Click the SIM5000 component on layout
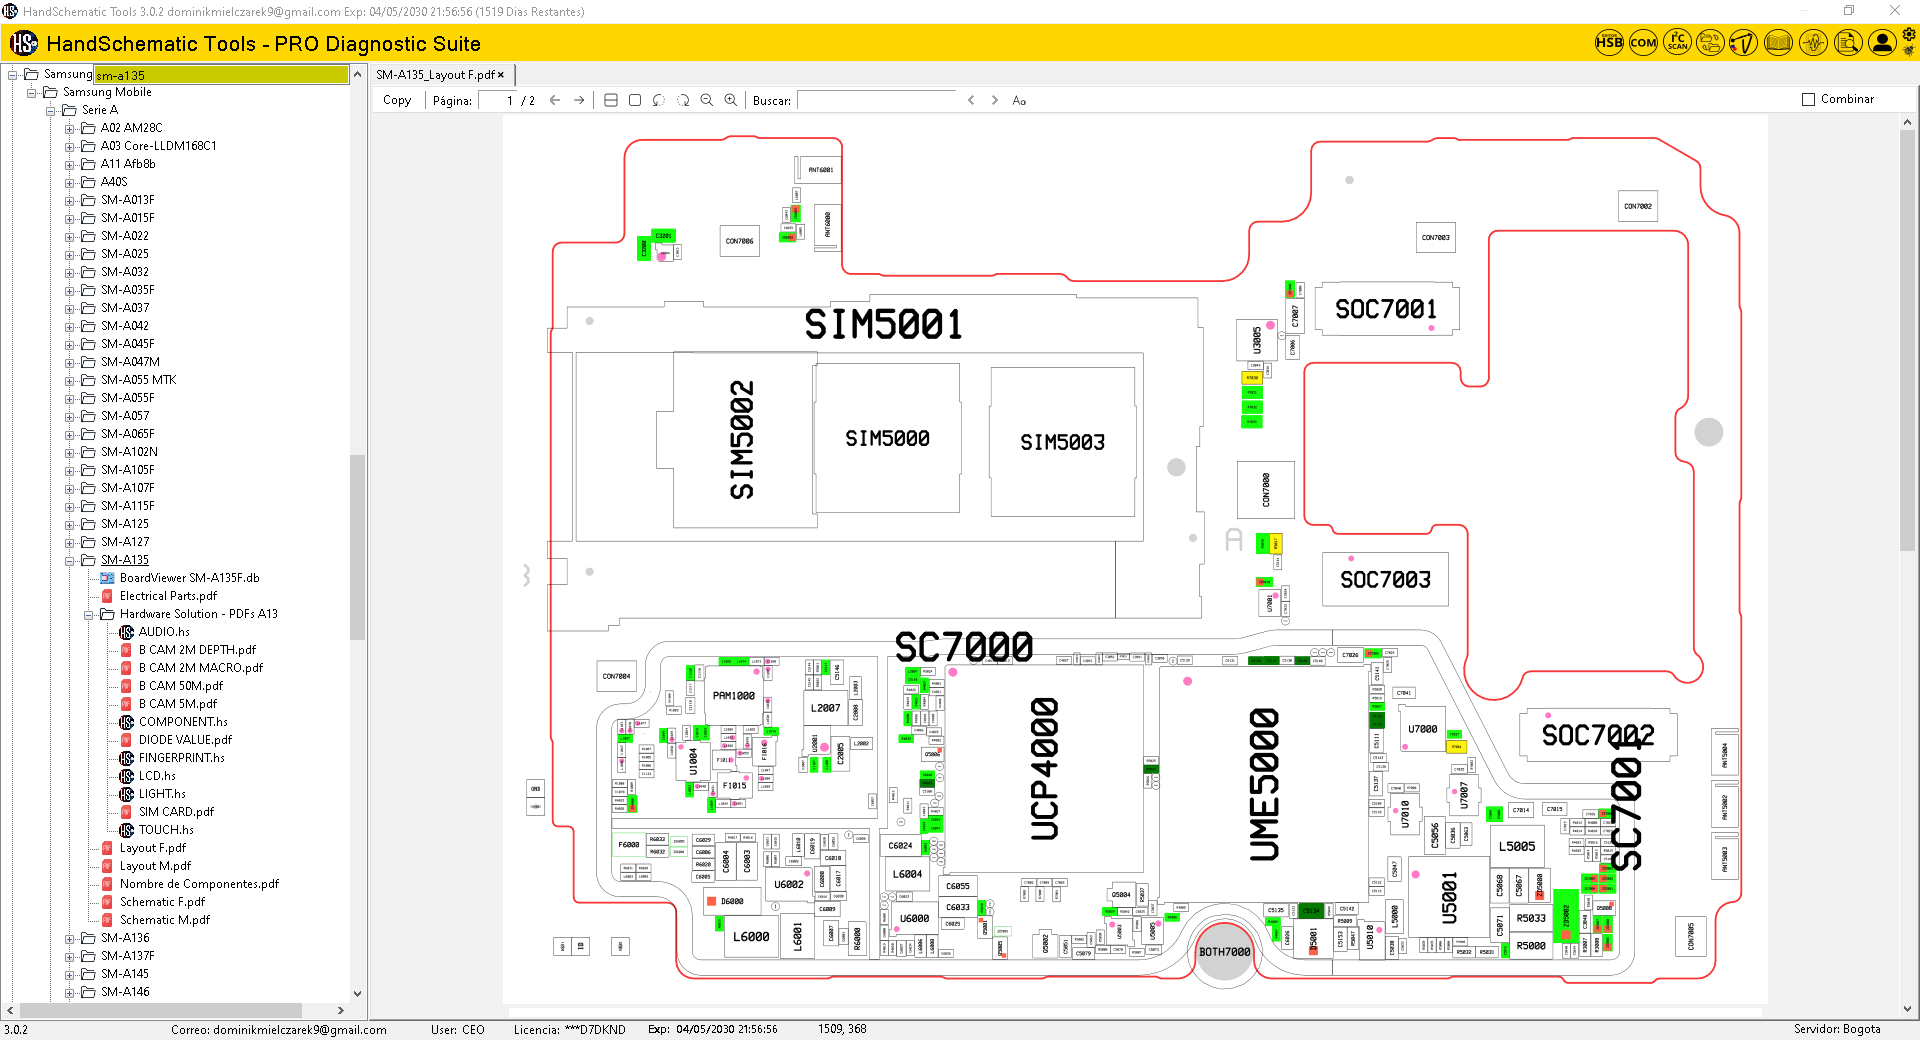 pos(887,438)
